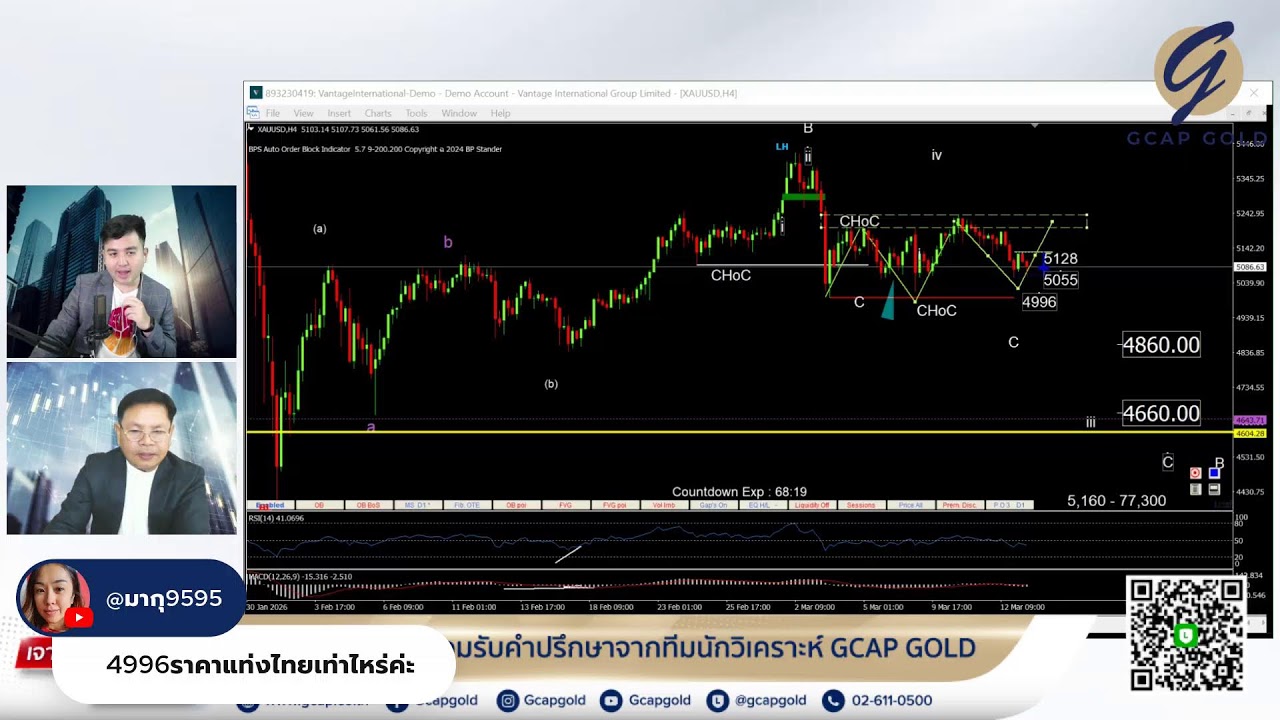This screenshot has width=1280, height=720.
Task: Click the RSI(14) indicator label
Action: [275, 518]
